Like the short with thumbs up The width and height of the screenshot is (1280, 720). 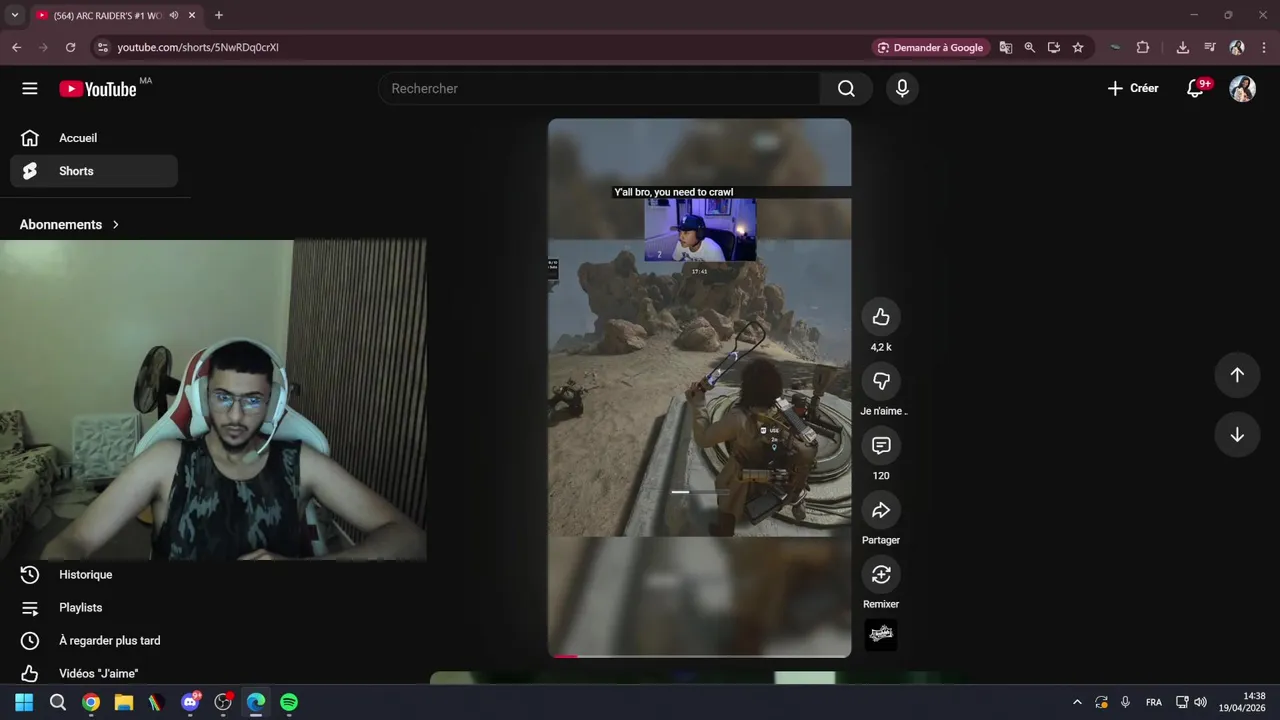pos(881,317)
